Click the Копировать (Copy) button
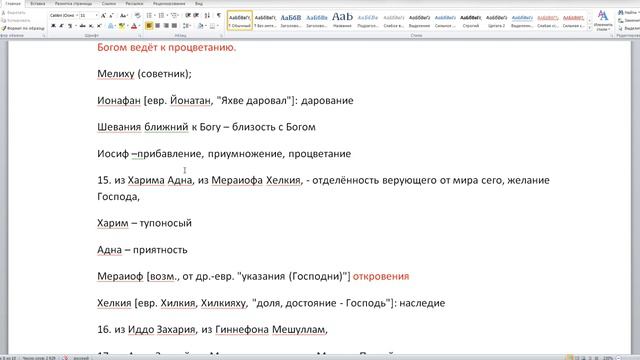Screen dimensions: 640x360 coord(16,20)
